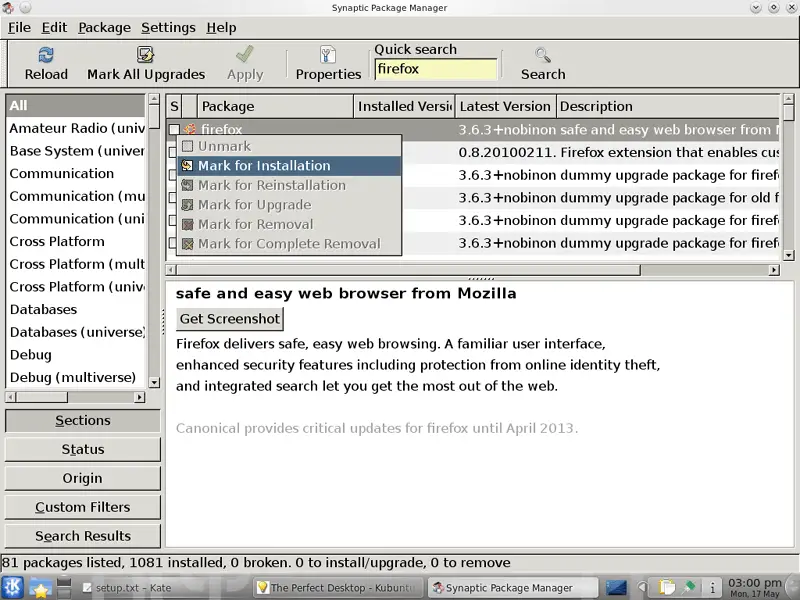This screenshot has height=600, width=800.
Task: Choose Mark for Complete Removal
Action: pyautogui.click(x=289, y=244)
